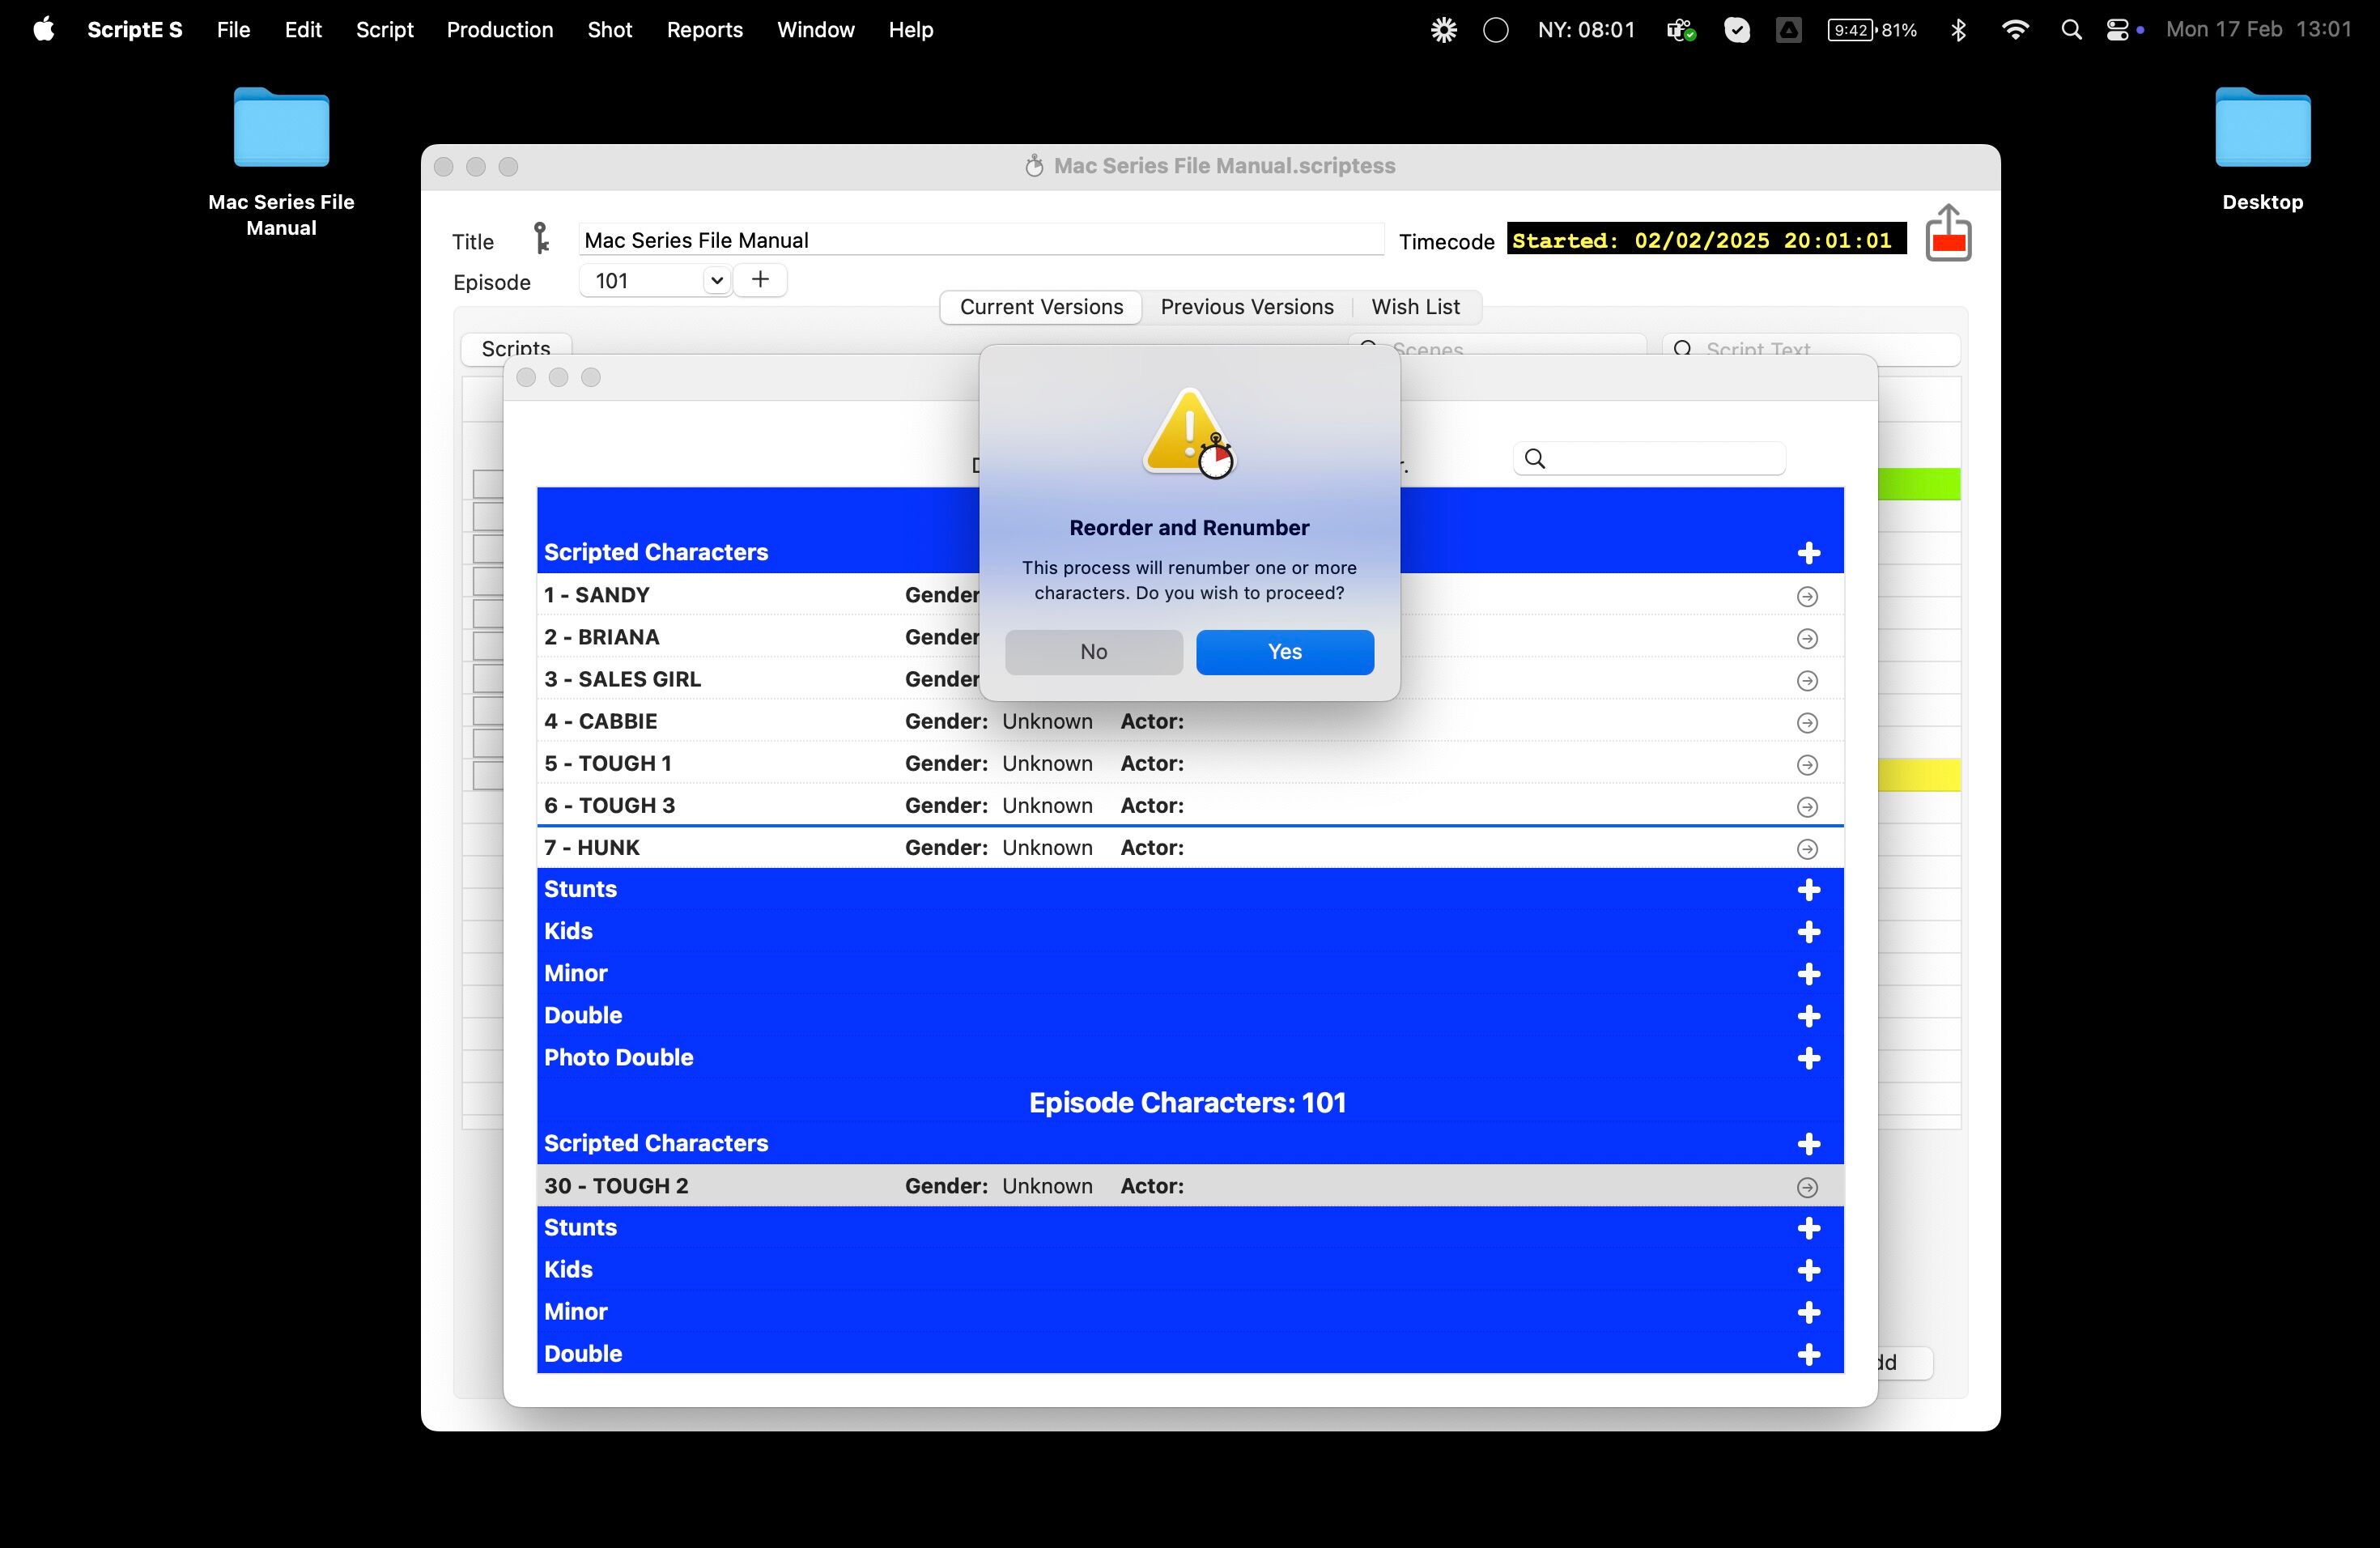Select the Wish List tab
Viewport: 2380px width, 1548px height.
[1414, 307]
